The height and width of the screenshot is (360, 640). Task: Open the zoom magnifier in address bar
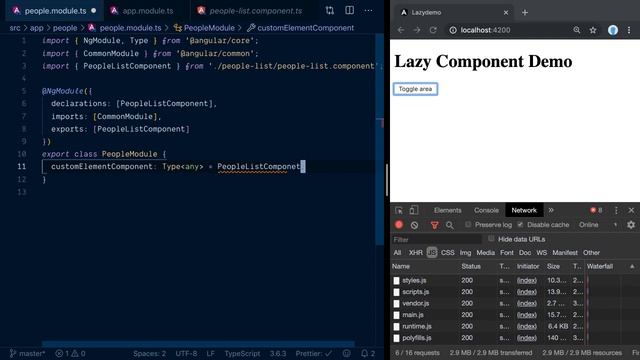(x=577, y=30)
